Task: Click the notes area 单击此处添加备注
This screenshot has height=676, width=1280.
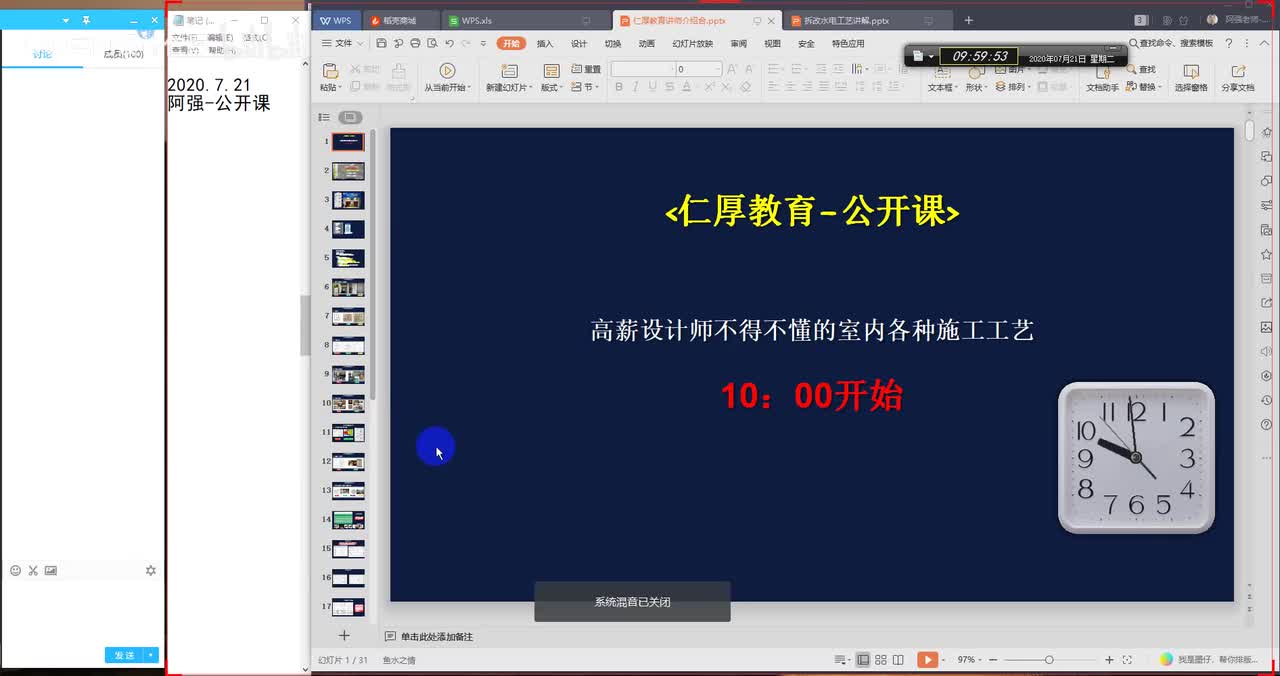Action: [x=436, y=636]
